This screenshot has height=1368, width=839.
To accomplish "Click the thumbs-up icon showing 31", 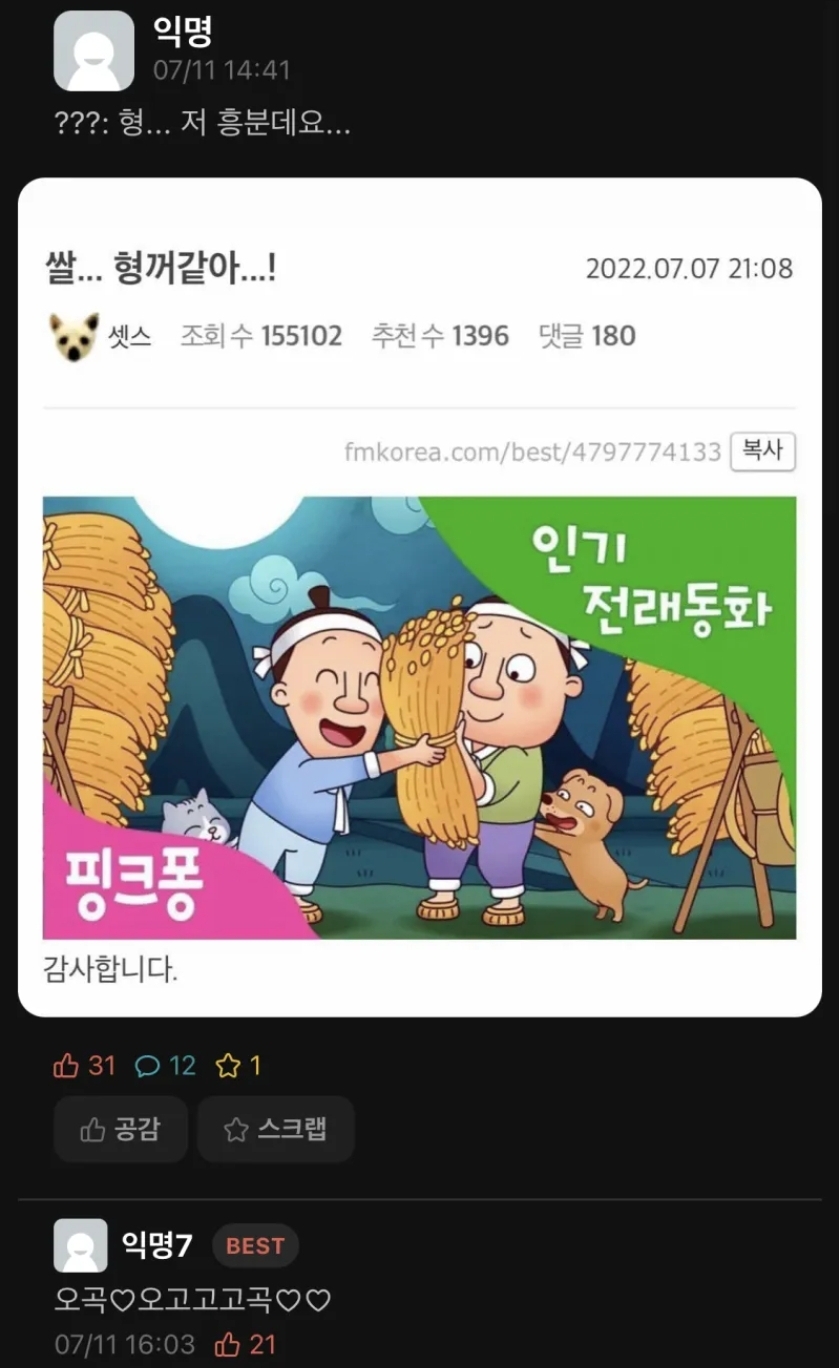I will [66, 1066].
